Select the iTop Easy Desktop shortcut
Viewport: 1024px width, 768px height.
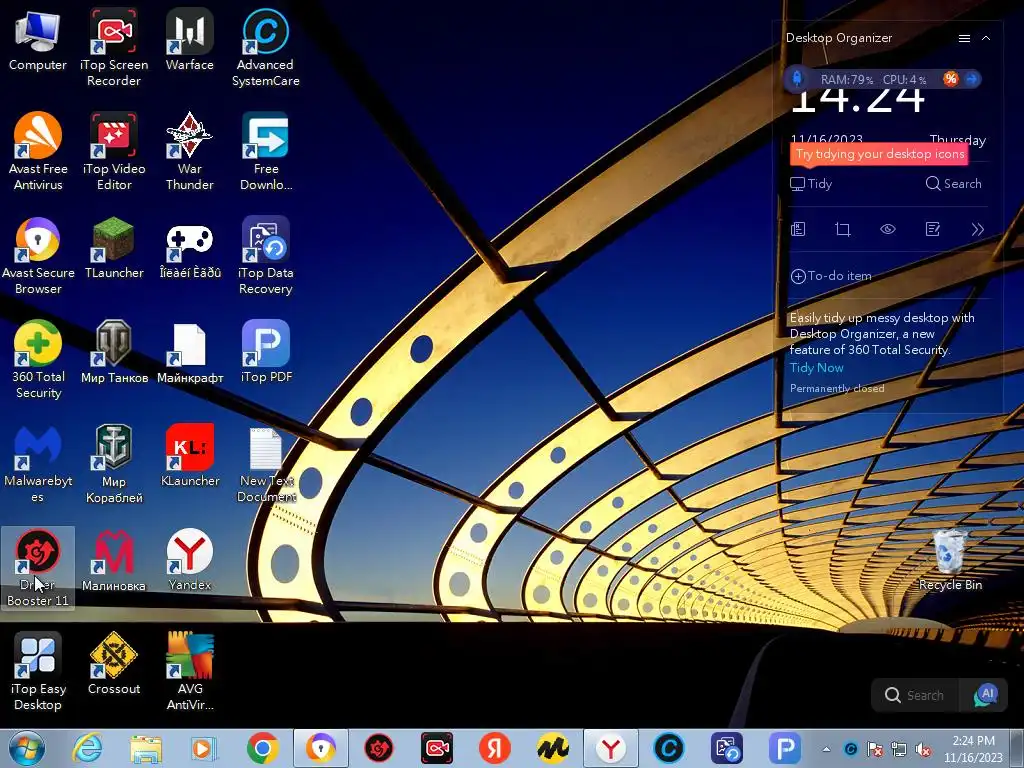(x=38, y=671)
